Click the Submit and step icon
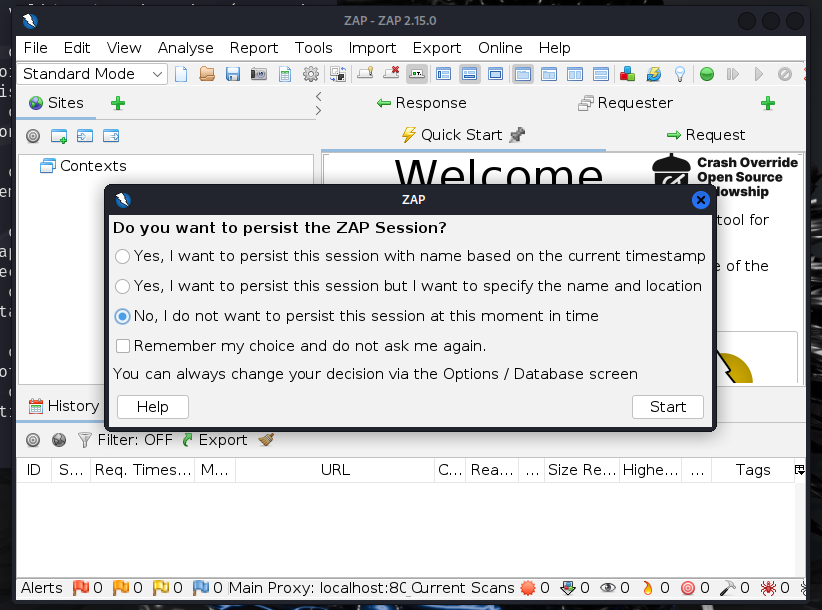 tap(733, 74)
